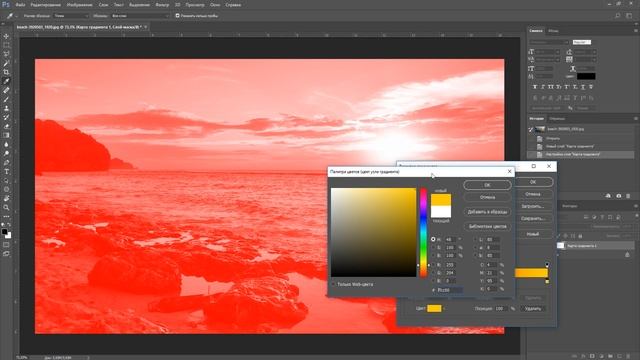
Task: Create new document from state icon in History
Action: [x=608, y=196]
